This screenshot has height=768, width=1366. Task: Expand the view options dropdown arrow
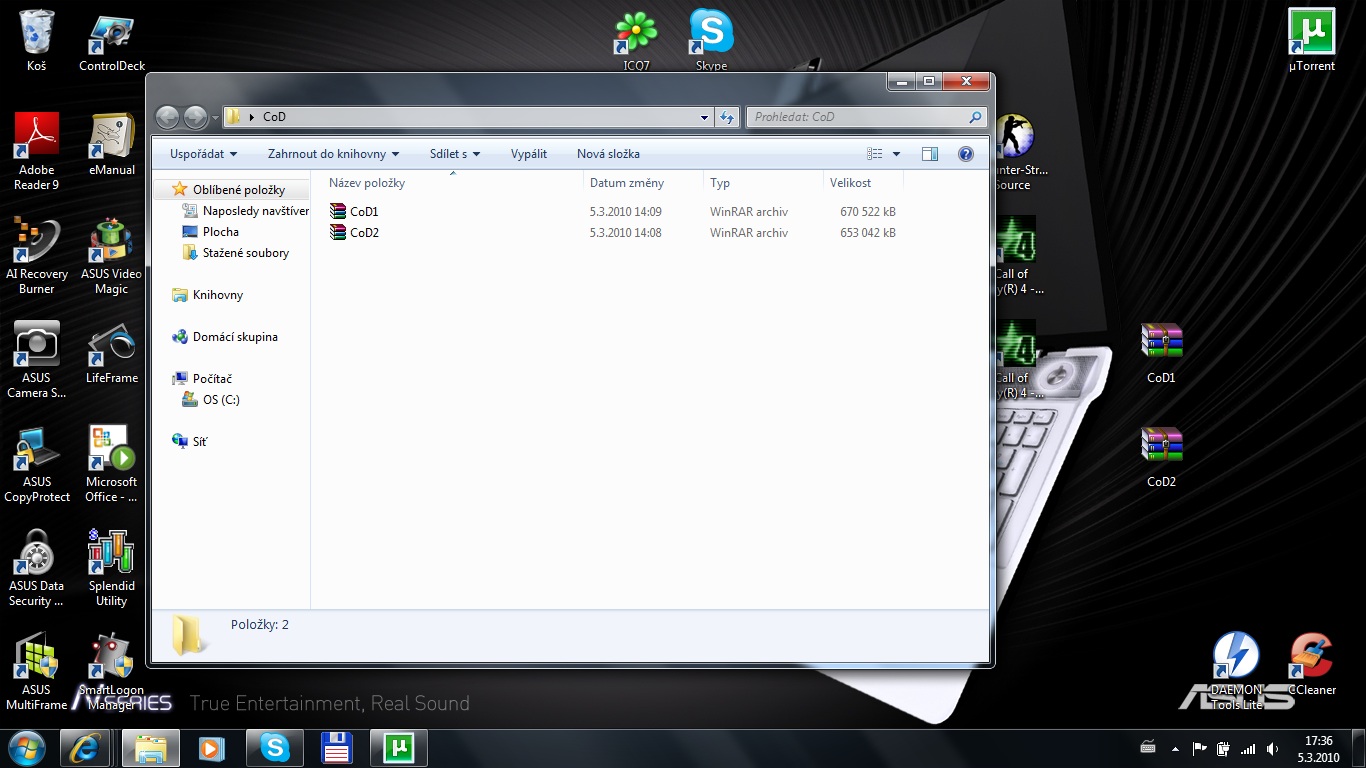point(896,154)
